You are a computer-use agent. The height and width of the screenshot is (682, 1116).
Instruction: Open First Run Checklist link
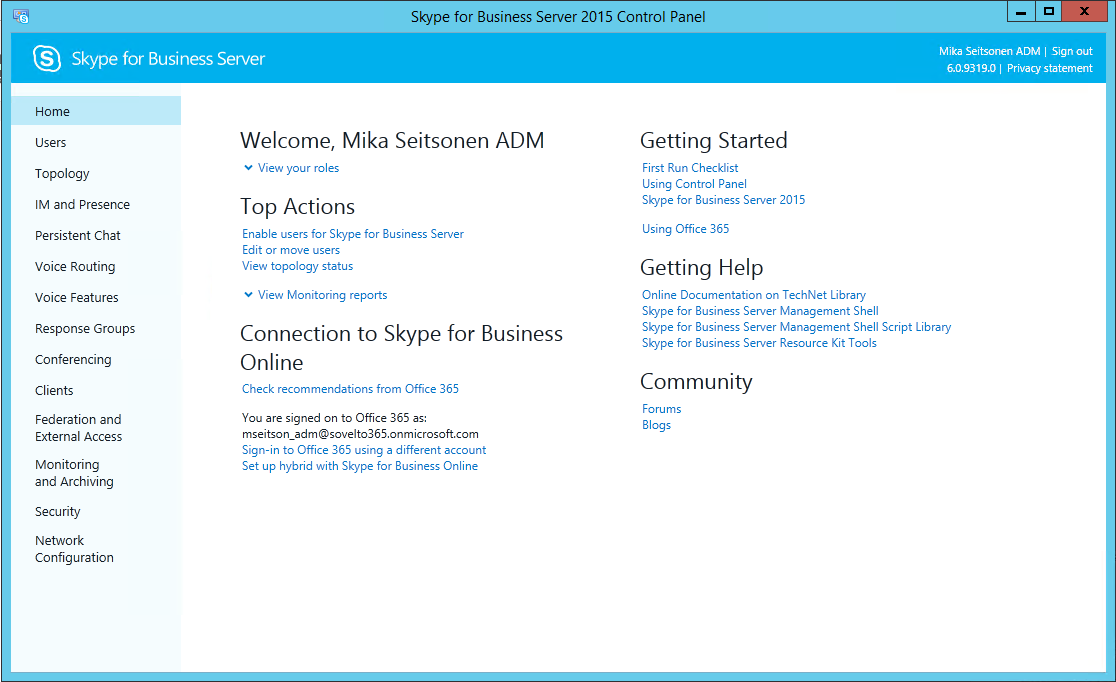coord(690,168)
